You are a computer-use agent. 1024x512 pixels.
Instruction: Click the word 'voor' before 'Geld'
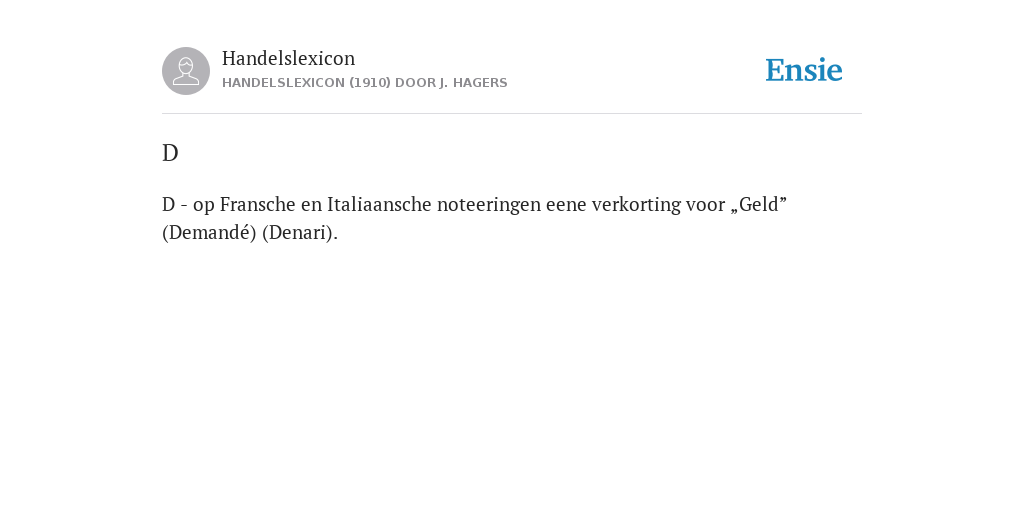pyautogui.click(x=705, y=204)
